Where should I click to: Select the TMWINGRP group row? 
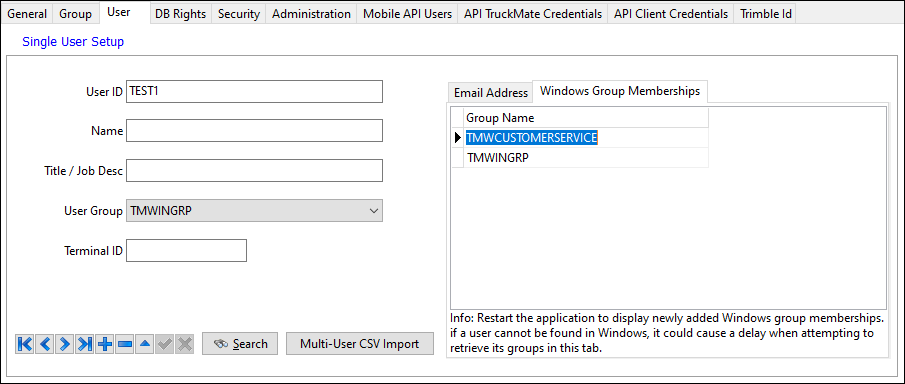[579, 157]
